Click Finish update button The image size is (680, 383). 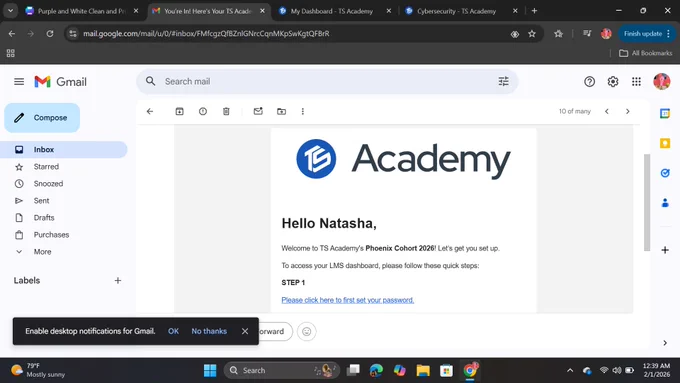pos(646,33)
